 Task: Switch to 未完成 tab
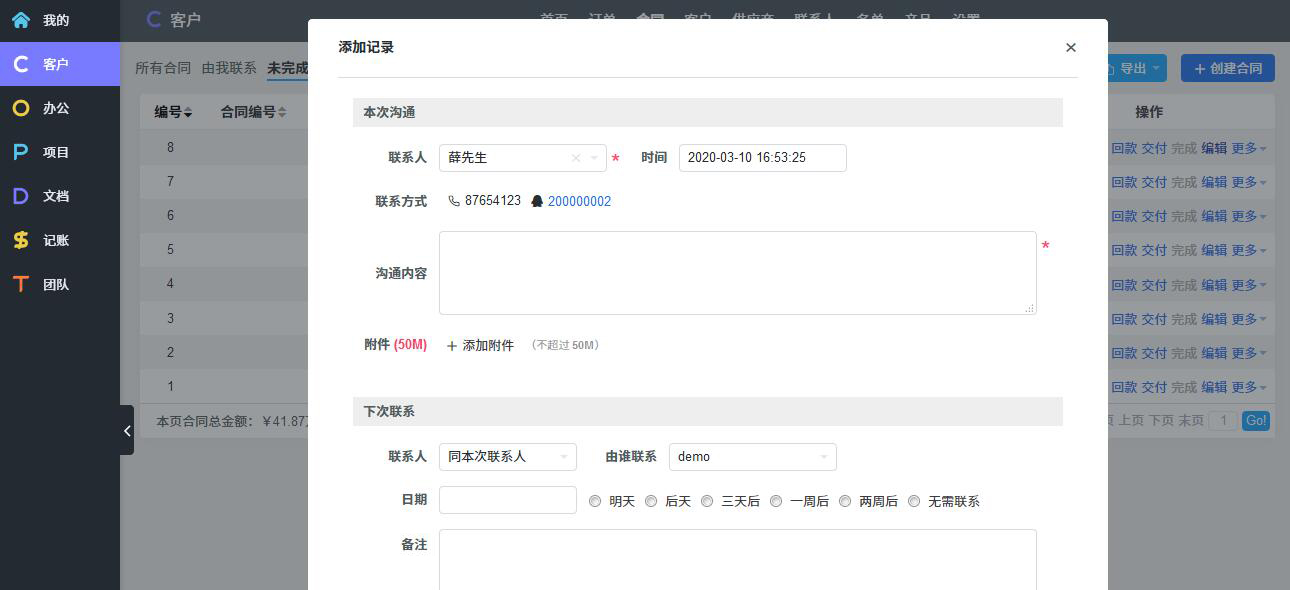pyautogui.click(x=287, y=68)
